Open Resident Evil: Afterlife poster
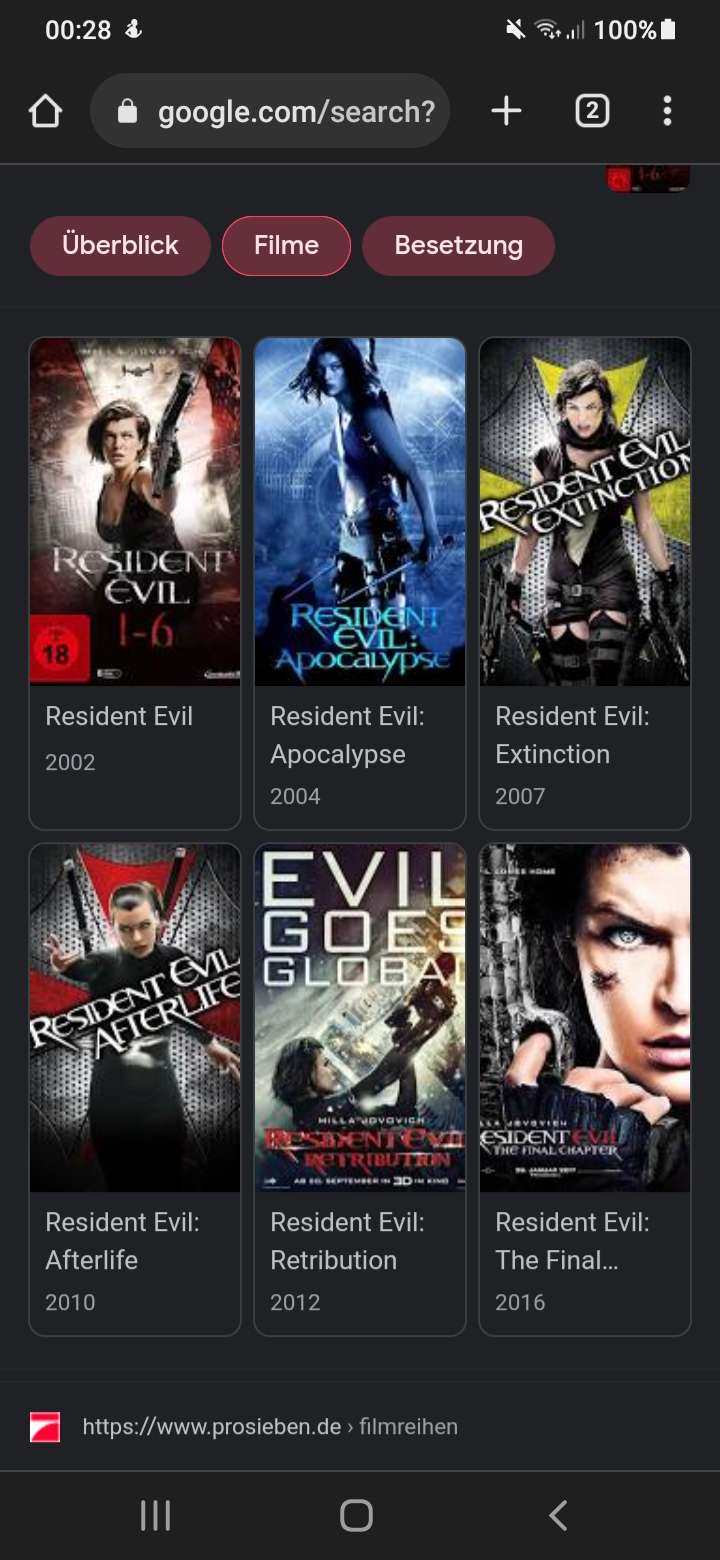 pos(135,1017)
